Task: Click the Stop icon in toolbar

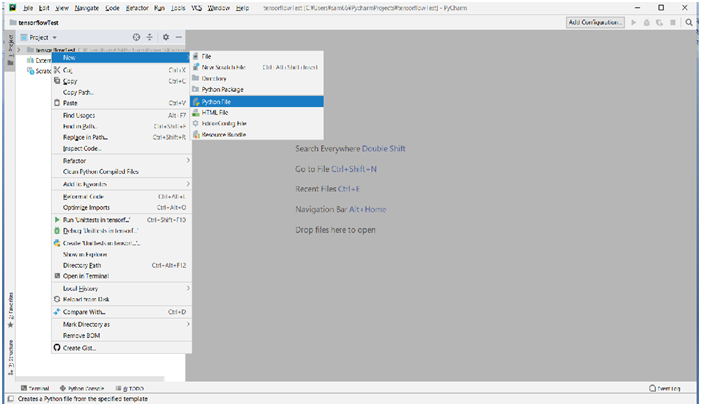Action: pyautogui.click(x=673, y=22)
